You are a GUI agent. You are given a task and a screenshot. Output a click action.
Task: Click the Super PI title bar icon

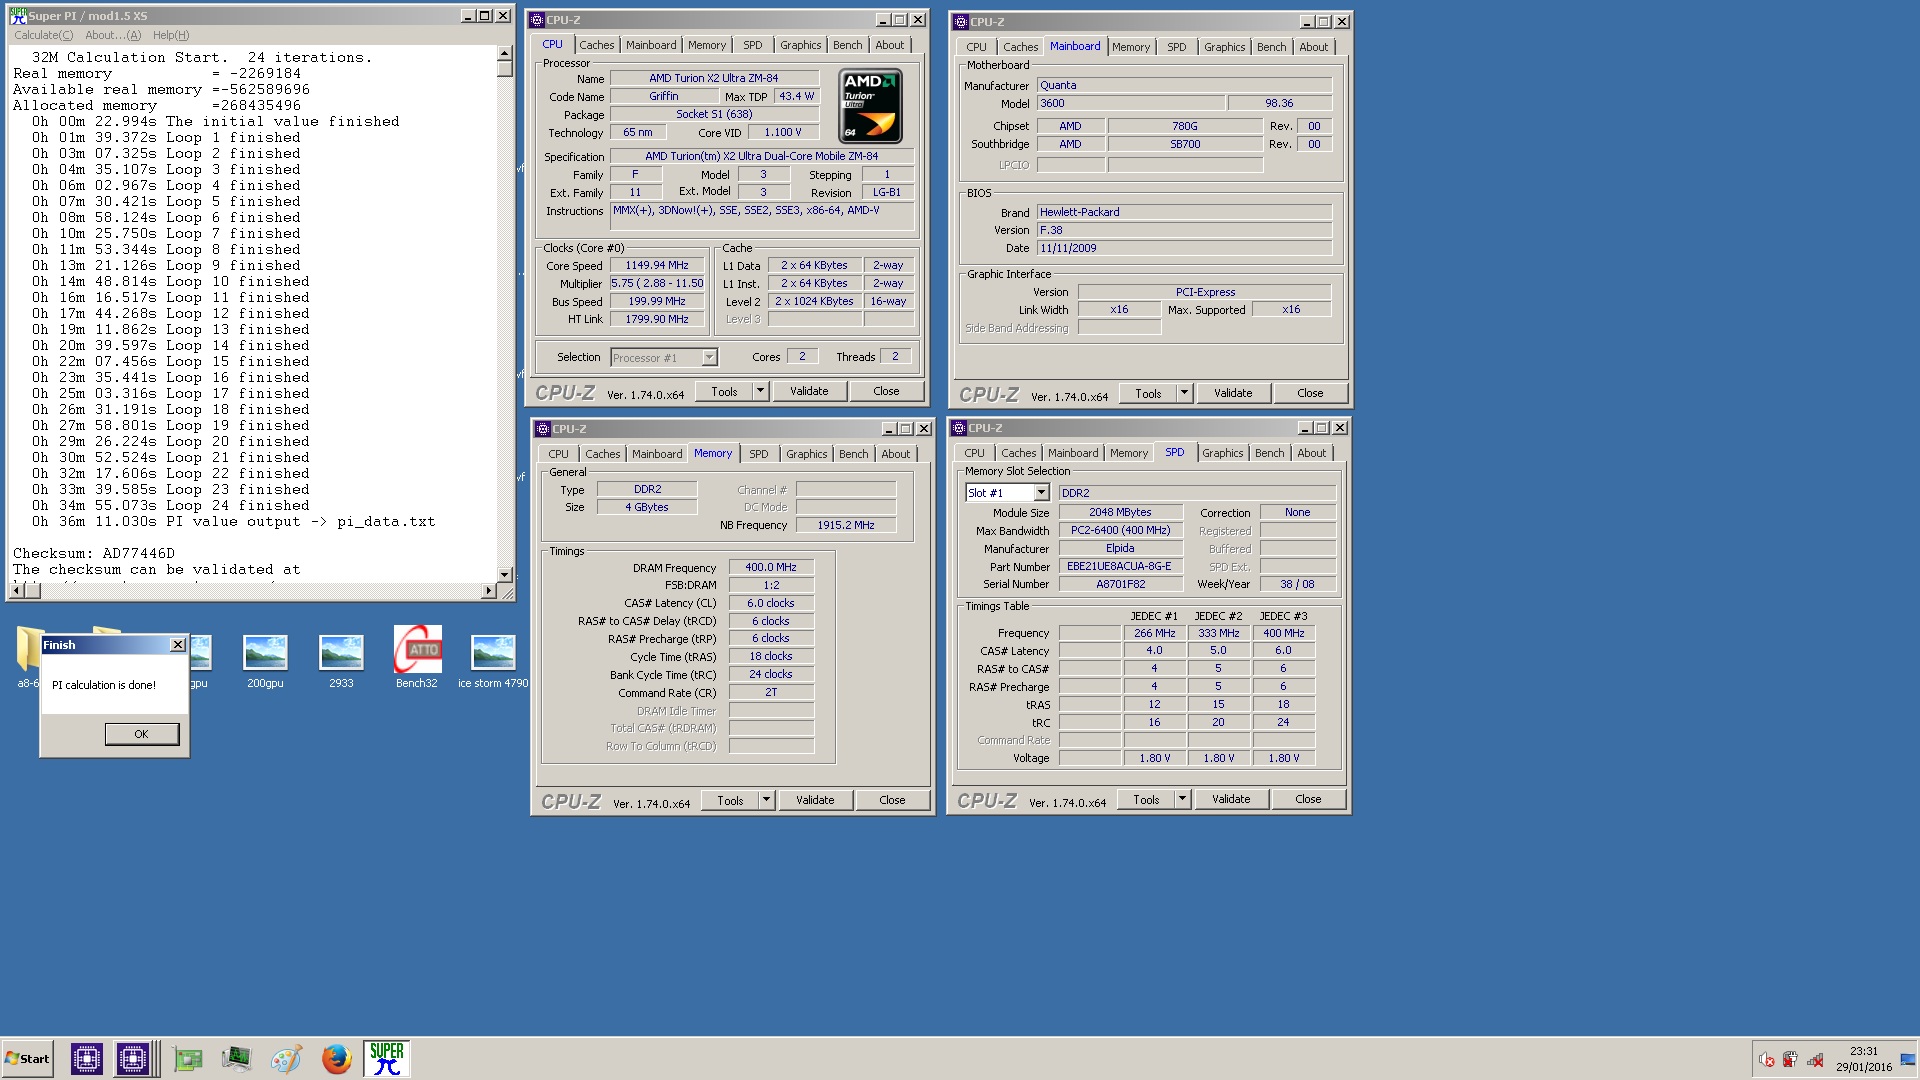[18, 16]
